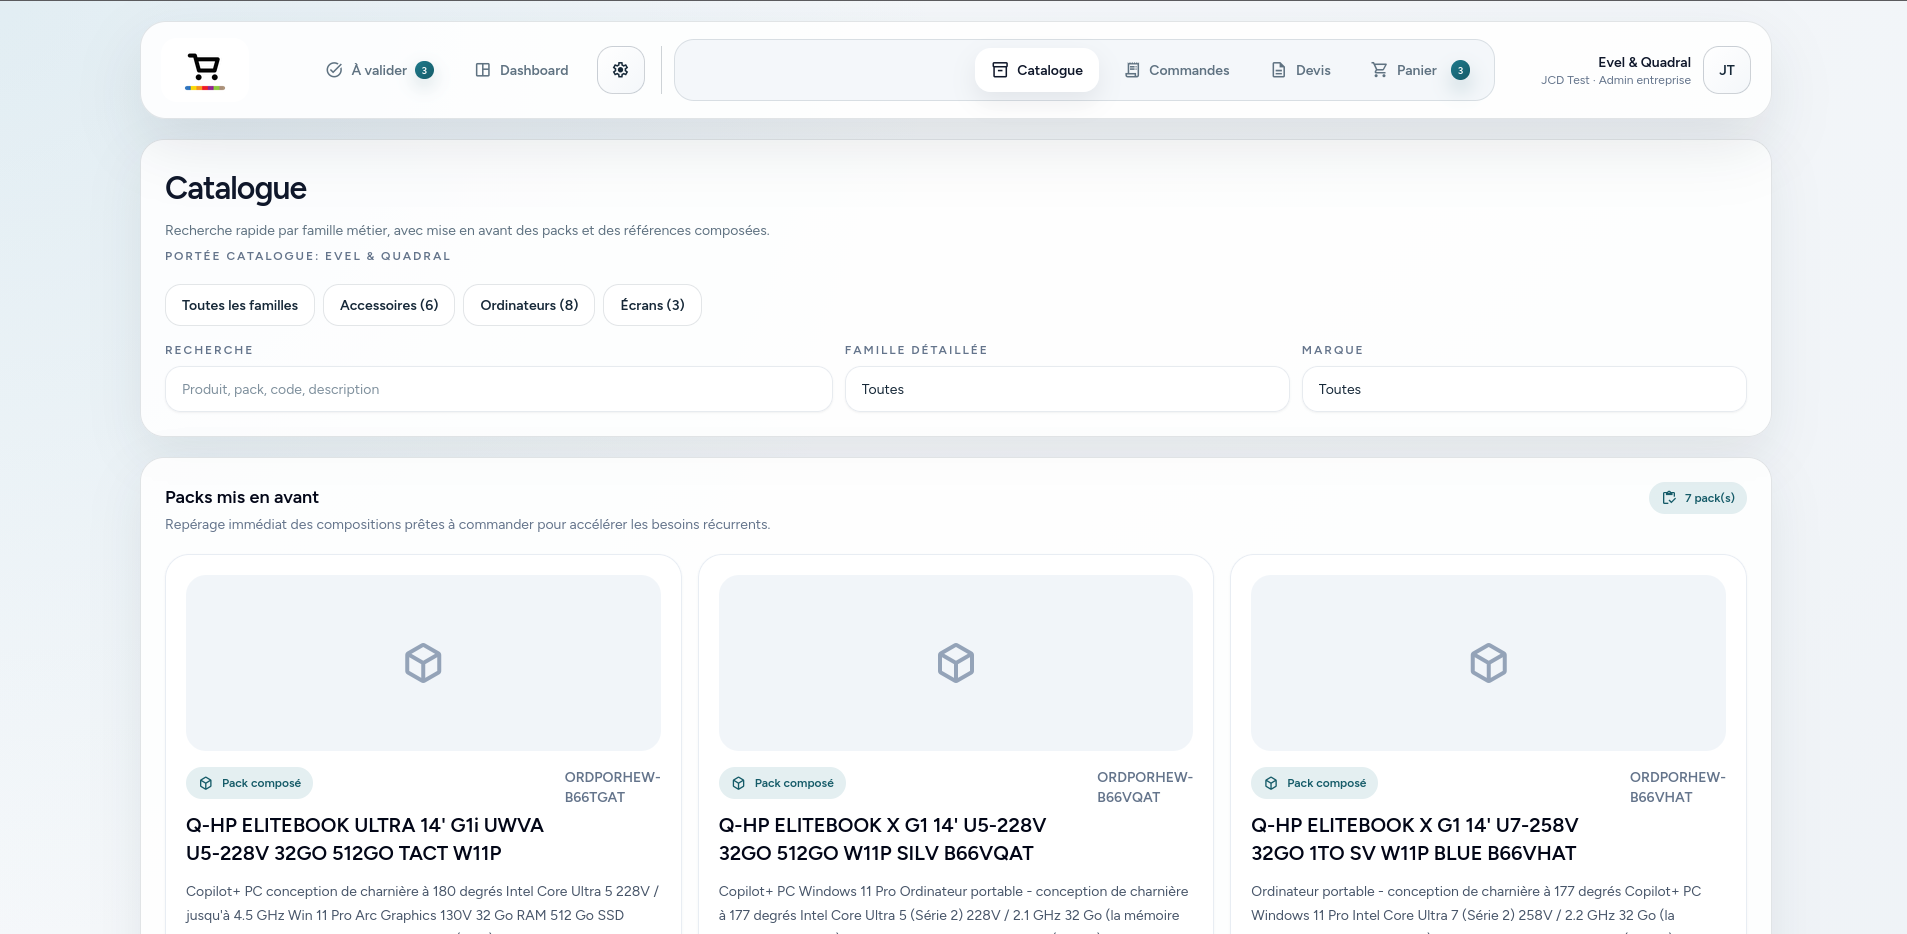Click the Catalogue page heading

coord(236,188)
